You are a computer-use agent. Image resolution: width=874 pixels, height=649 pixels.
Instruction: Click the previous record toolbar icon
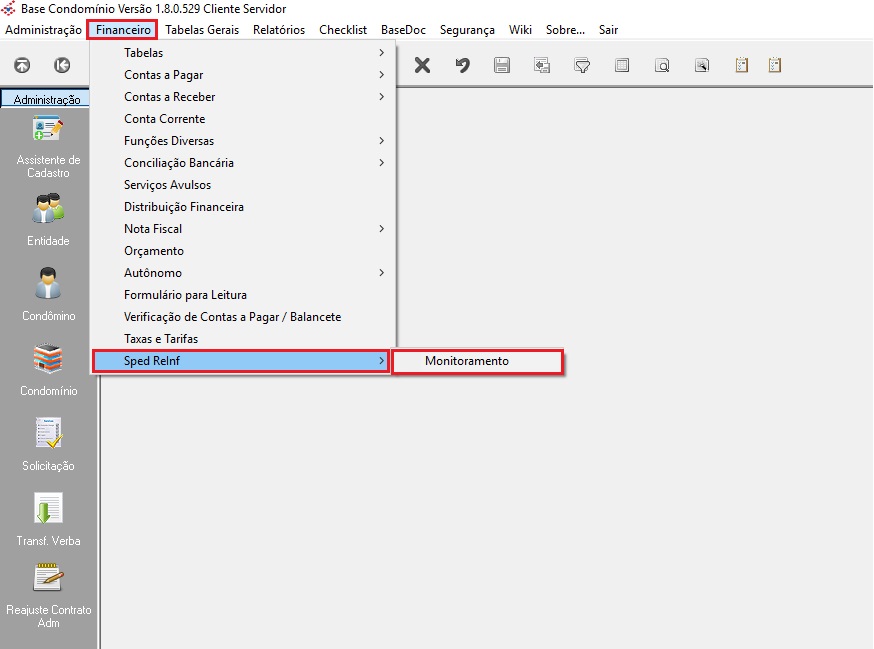pos(62,65)
